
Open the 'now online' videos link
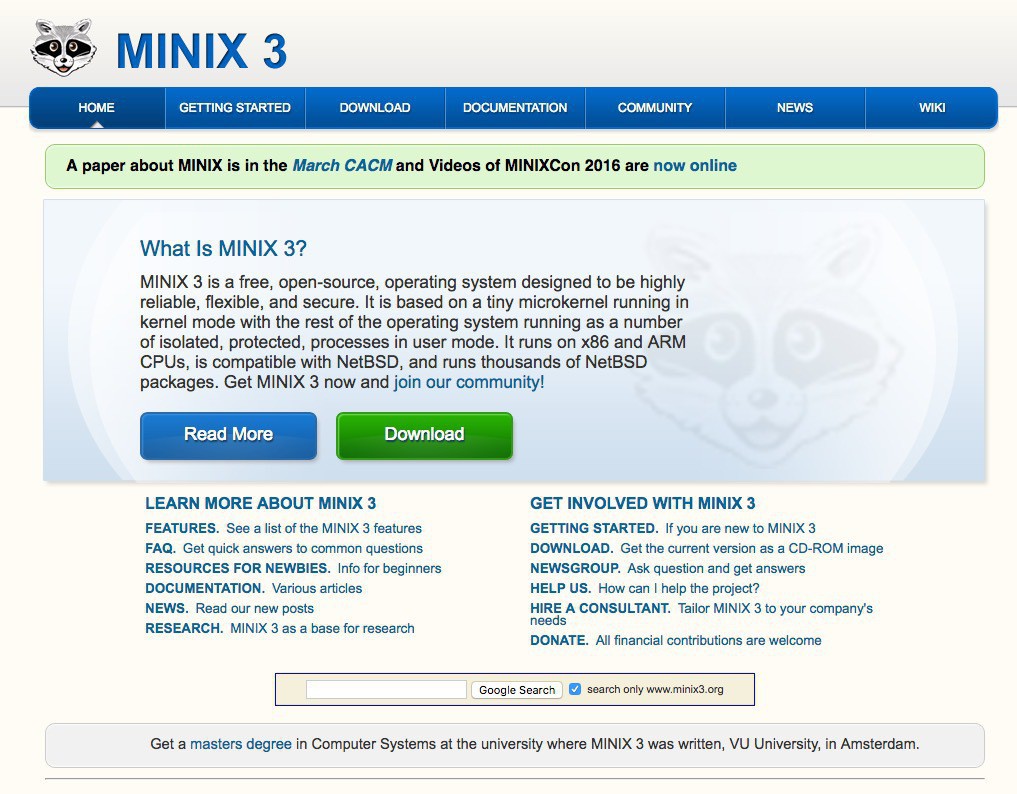click(695, 165)
